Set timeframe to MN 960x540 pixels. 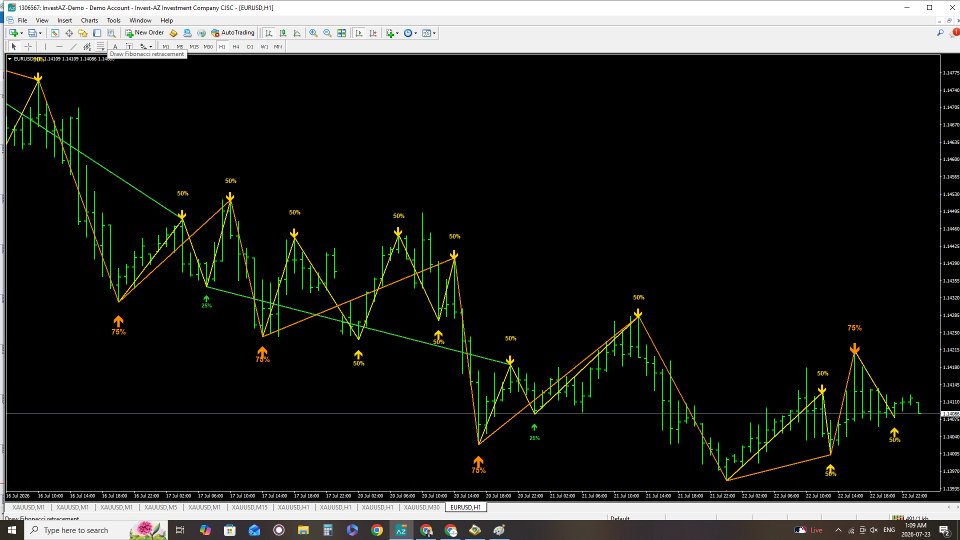tap(278, 47)
